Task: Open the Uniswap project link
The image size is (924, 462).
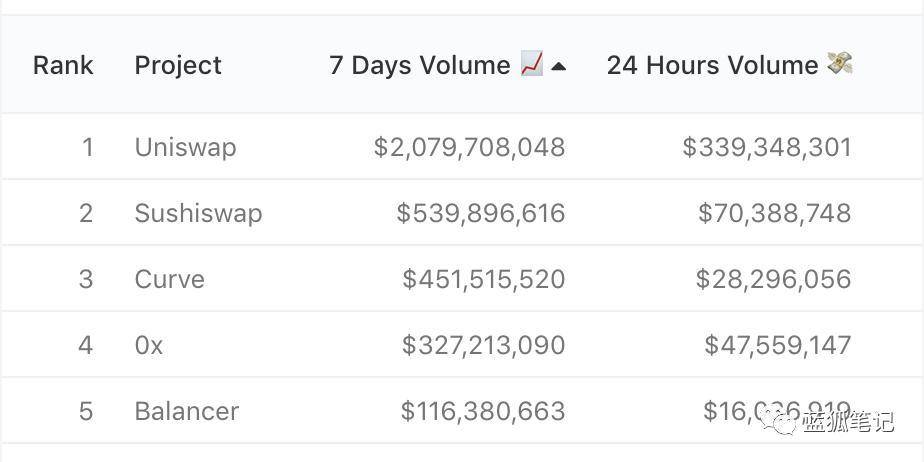Action: 185,147
